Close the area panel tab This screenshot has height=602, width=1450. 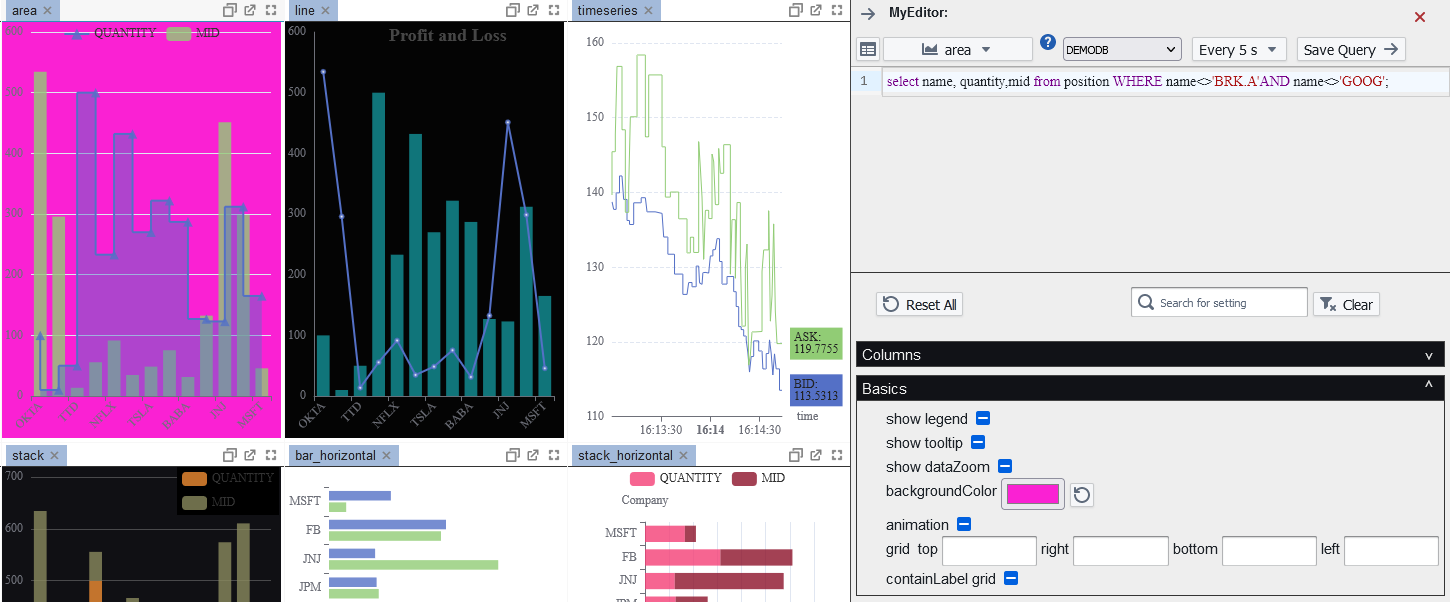click(47, 11)
